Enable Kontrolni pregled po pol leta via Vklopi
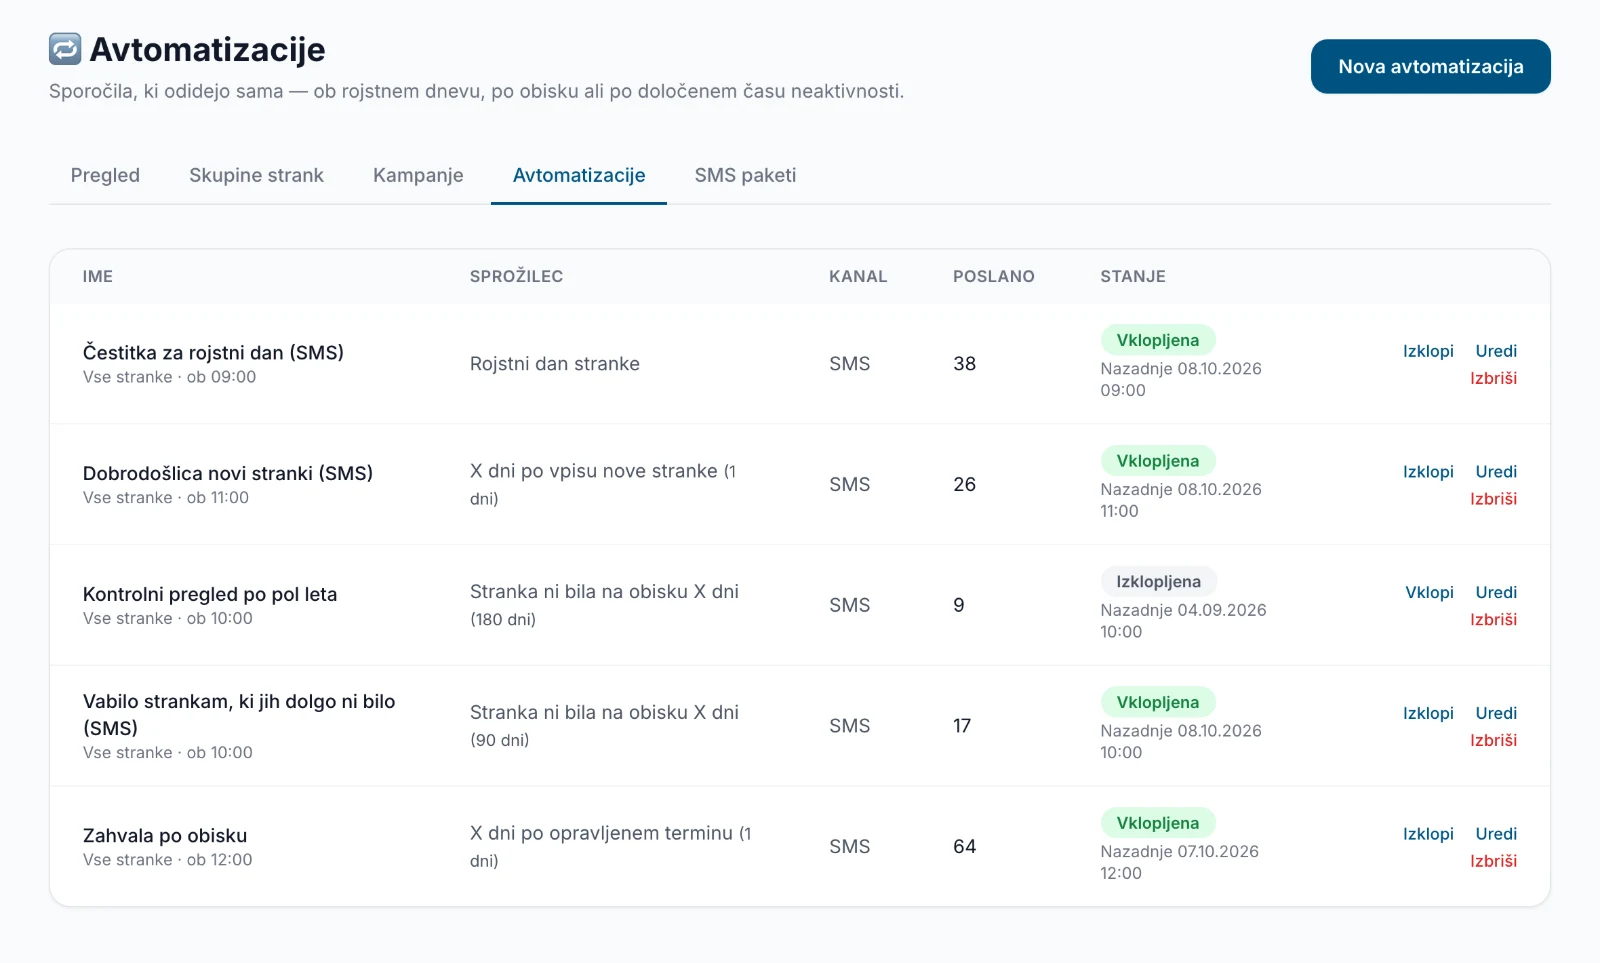This screenshot has height=963, width=1600. (x=1429, y=593)
